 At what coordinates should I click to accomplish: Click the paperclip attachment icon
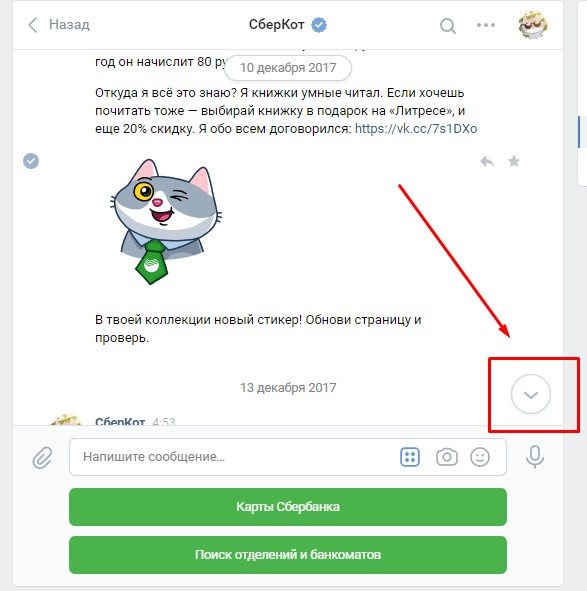[x=42, y=457]
